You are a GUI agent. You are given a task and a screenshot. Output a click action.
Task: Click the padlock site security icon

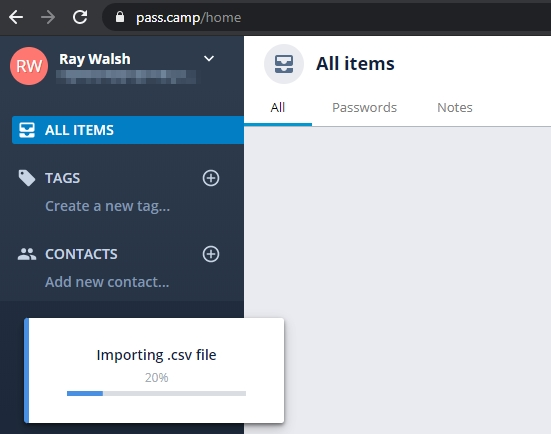pos(120,17)
